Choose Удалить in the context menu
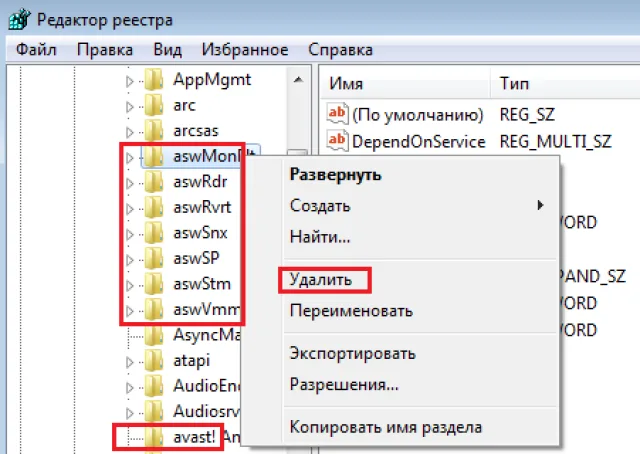Image resolution: width=640 pixels, height=454 pixels. coord(321,280)
